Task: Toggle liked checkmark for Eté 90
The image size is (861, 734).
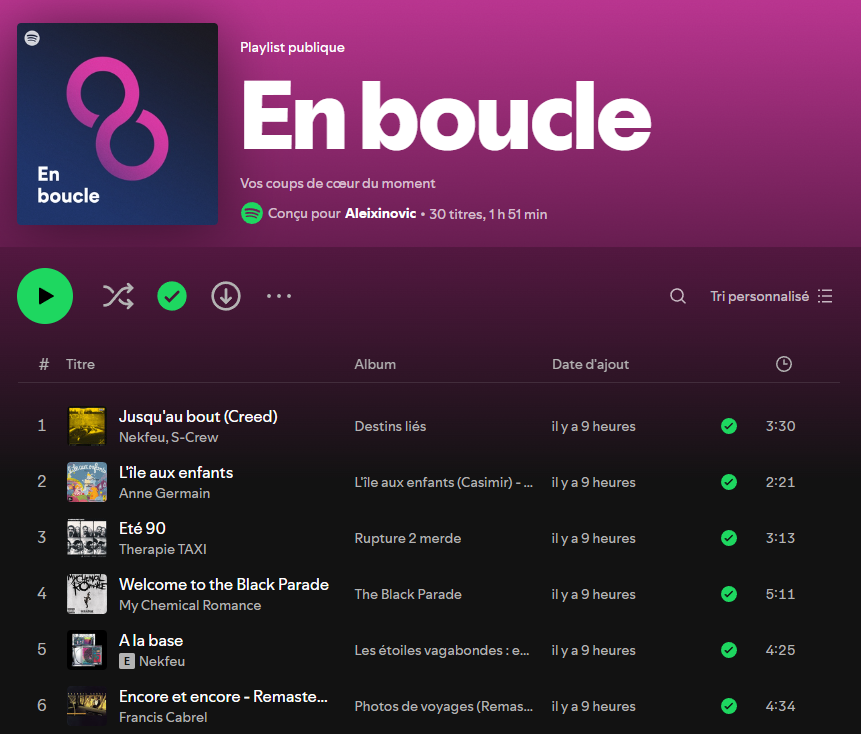Action: coord(729,538)
